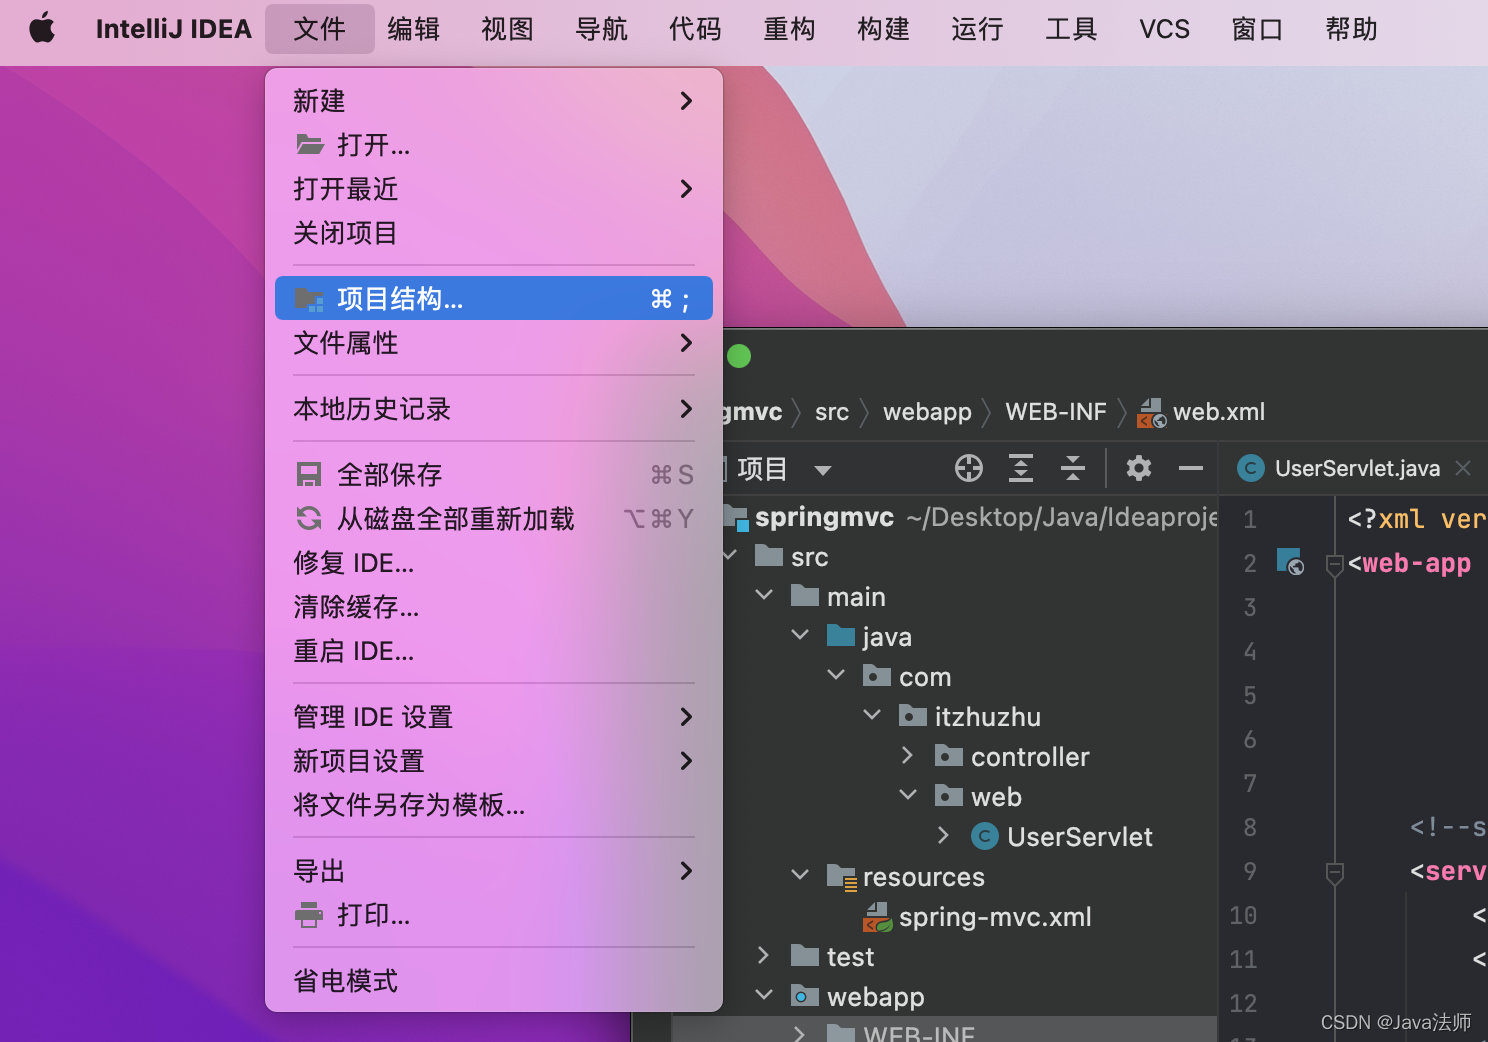The height and width of the screenshot is (1042, 1488).
Task: Open the 项目 view dropdown arrow
Action: coord(823,470)
